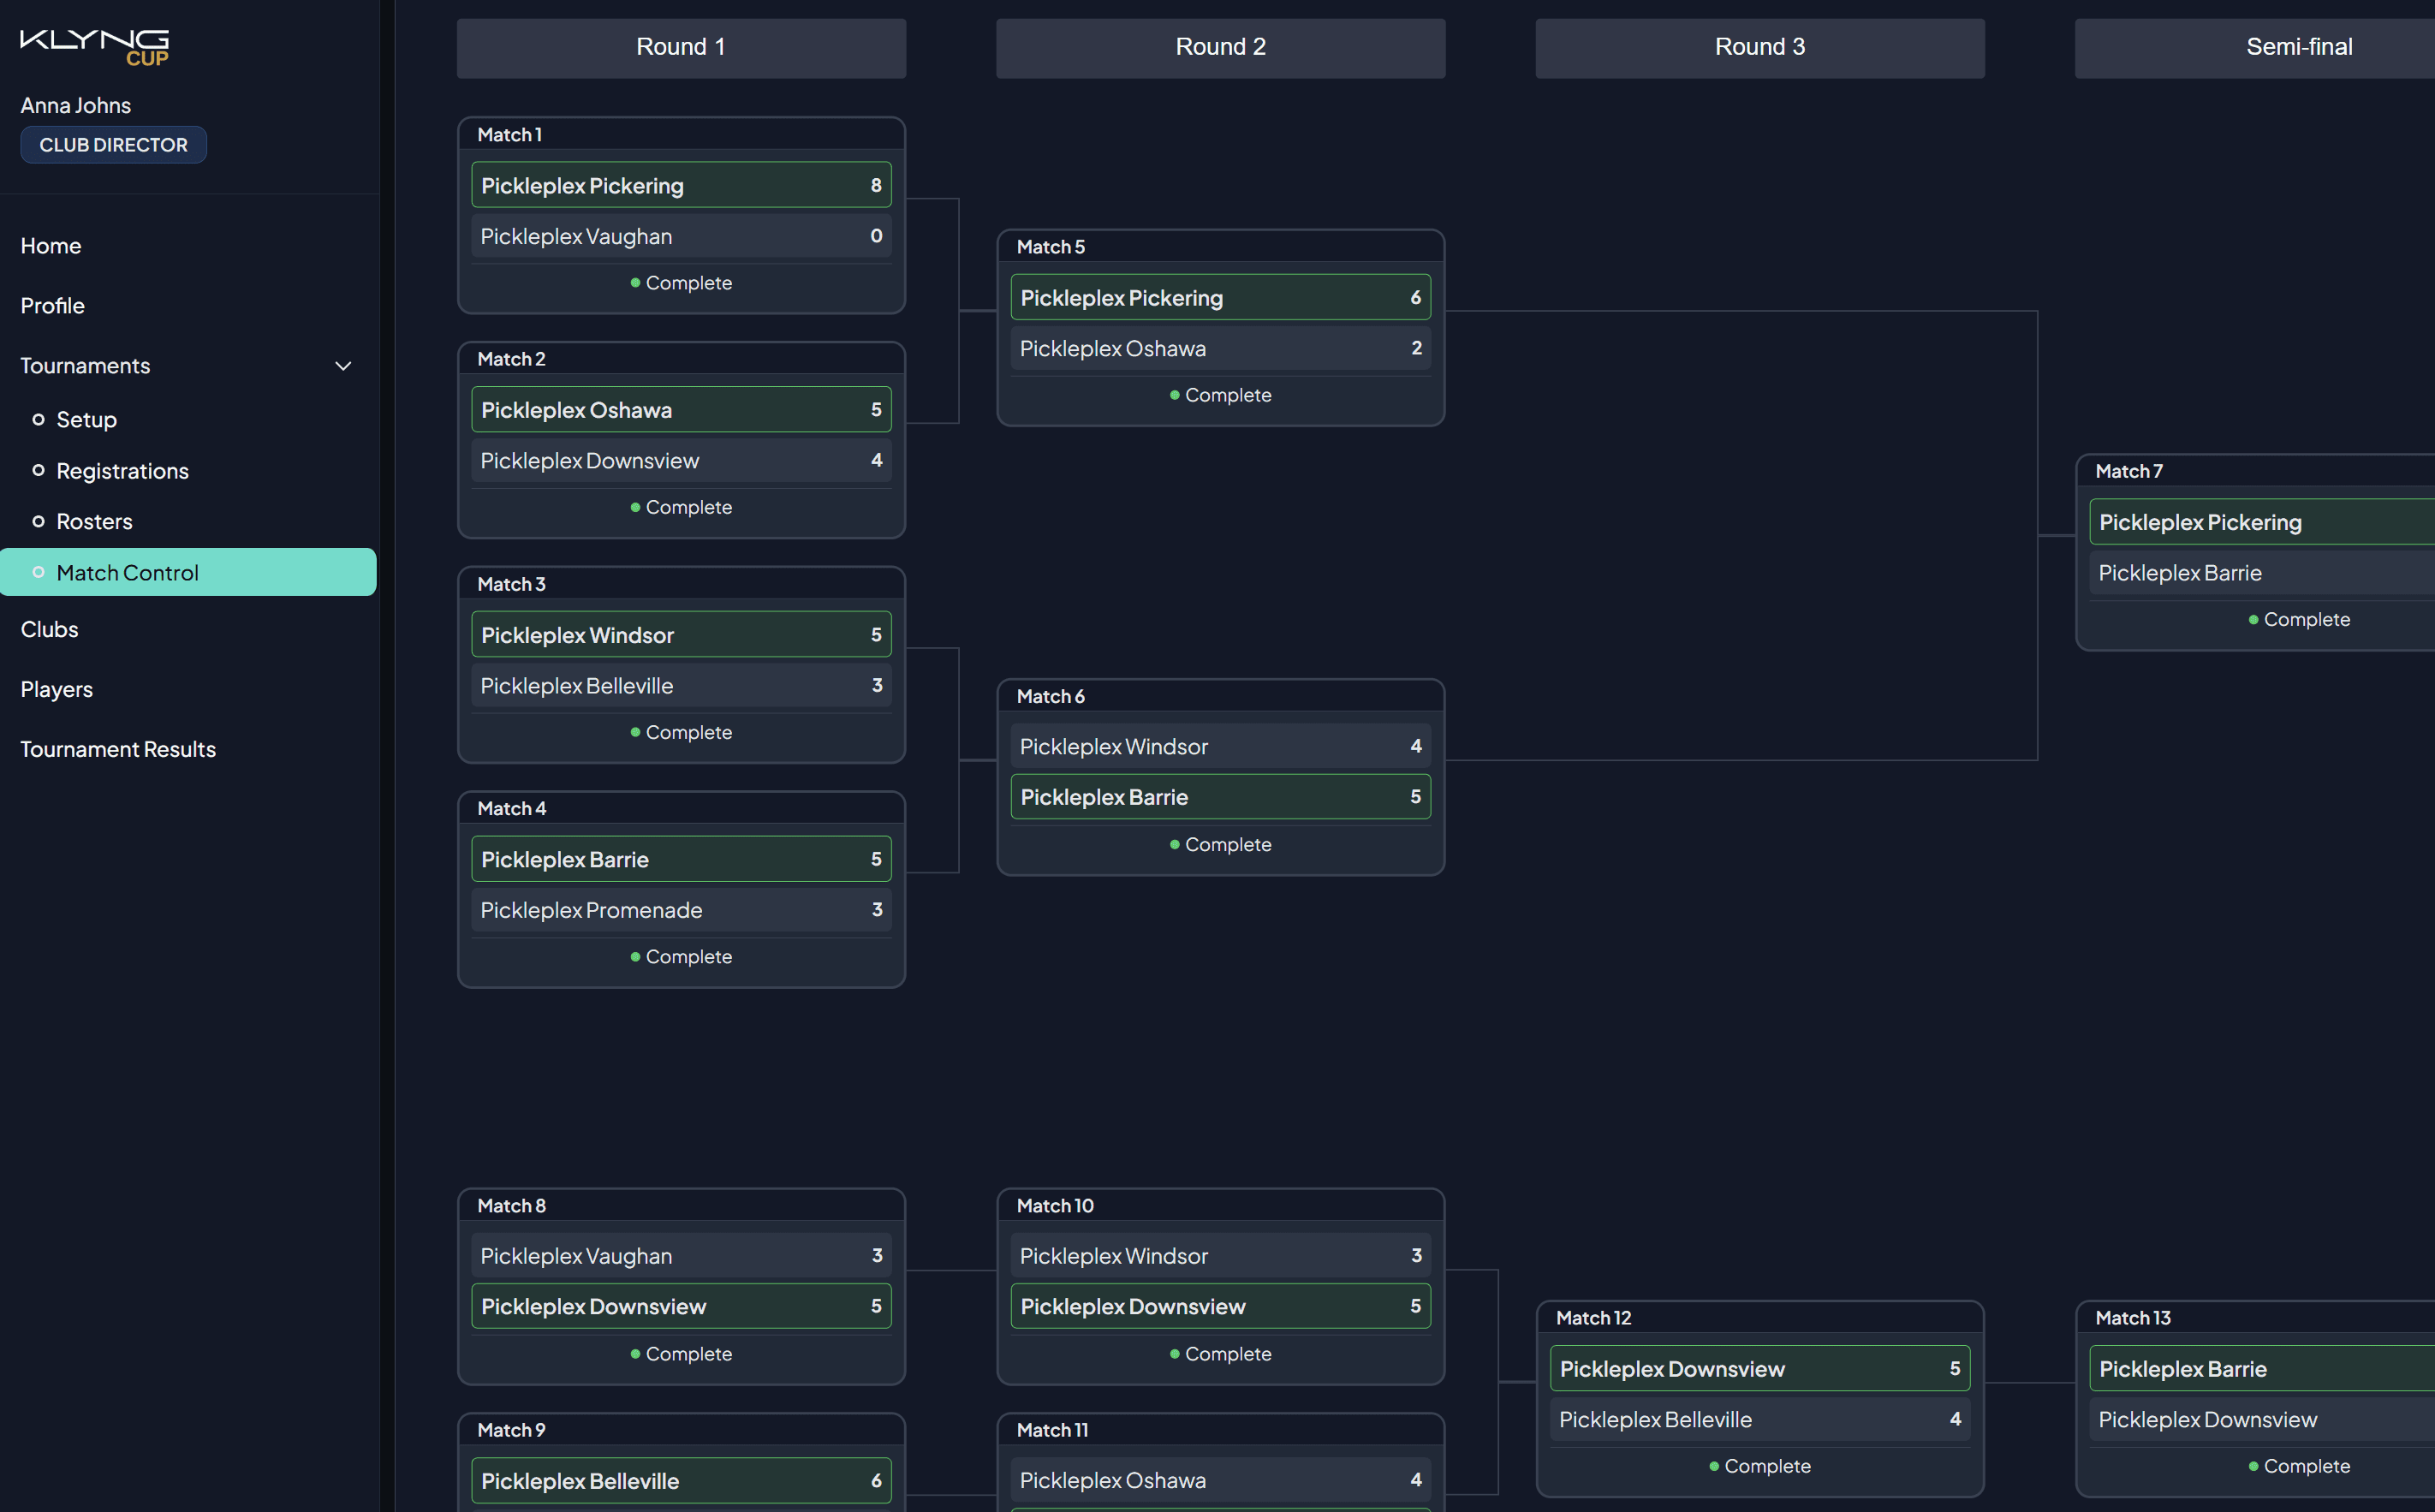Viewport: 2435px width, 1512px height.
Task: Select the Rosters radio indicator
Action: (38, 521)
